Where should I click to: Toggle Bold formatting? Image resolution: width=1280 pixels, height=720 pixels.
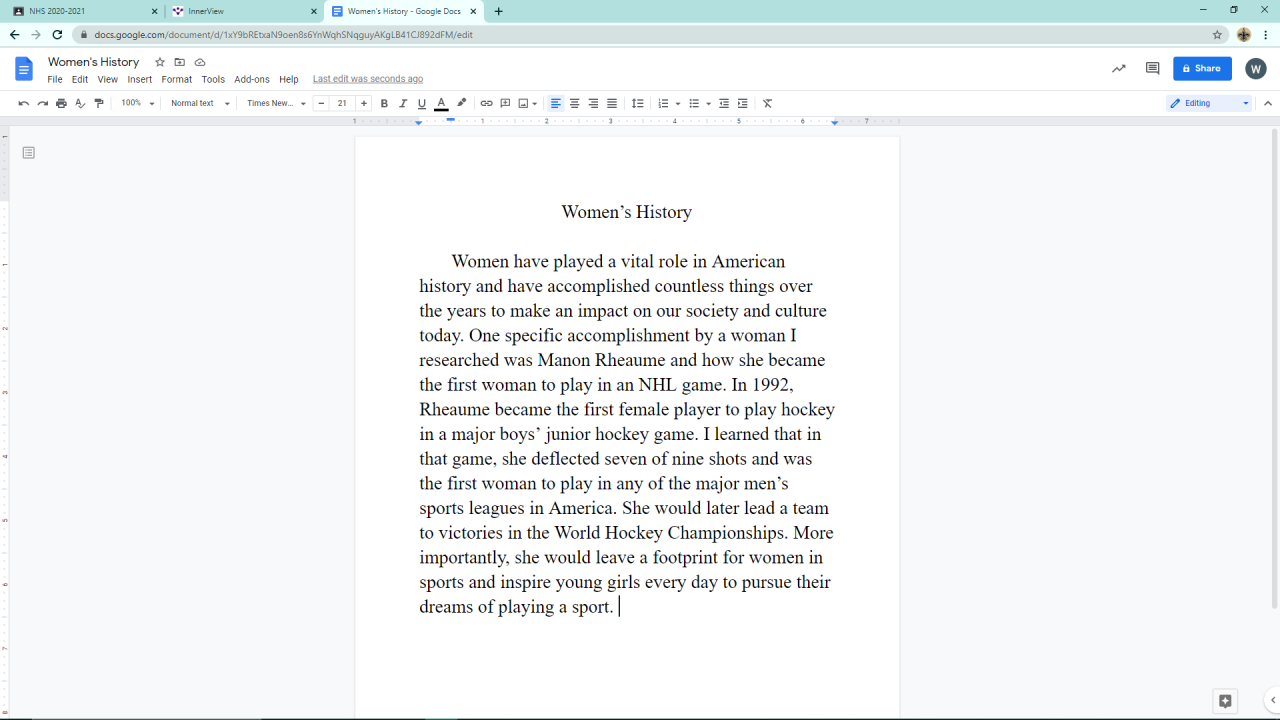pos(384,103)
